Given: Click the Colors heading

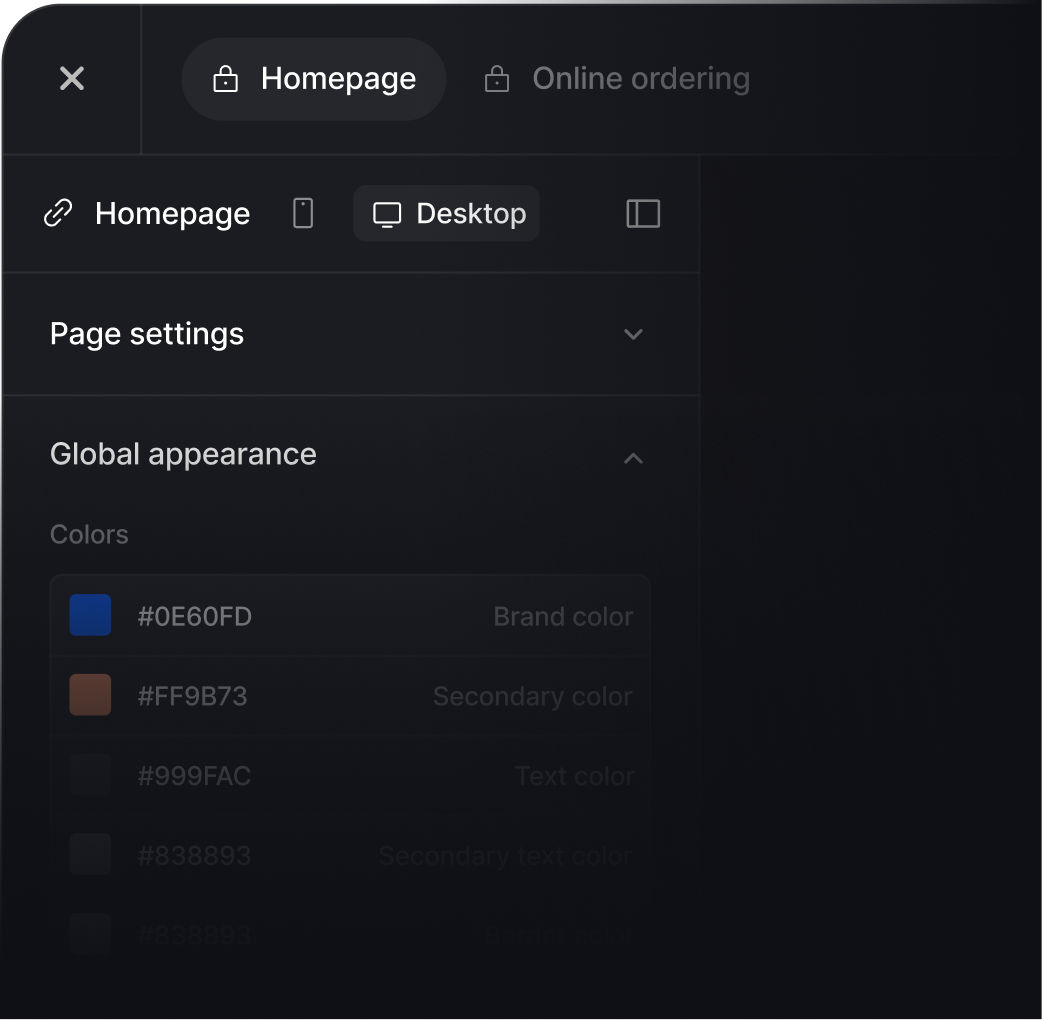Looking at the screenshot, I should point(89,535).
